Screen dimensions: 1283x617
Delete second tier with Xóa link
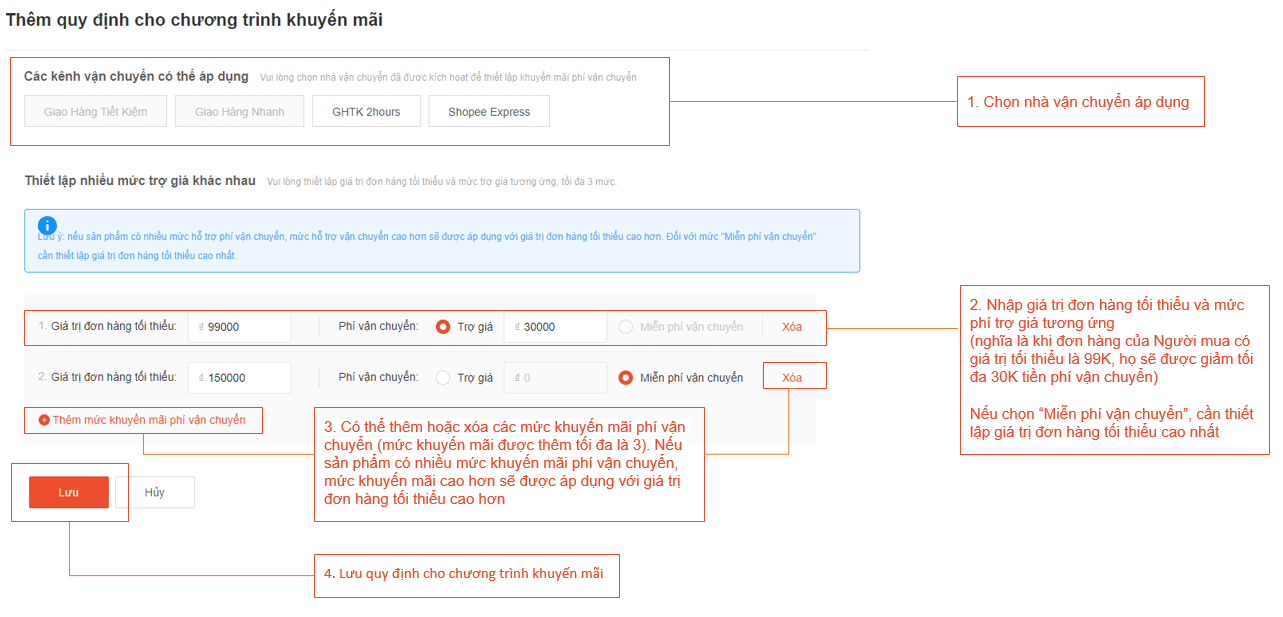tap(792, 378)
